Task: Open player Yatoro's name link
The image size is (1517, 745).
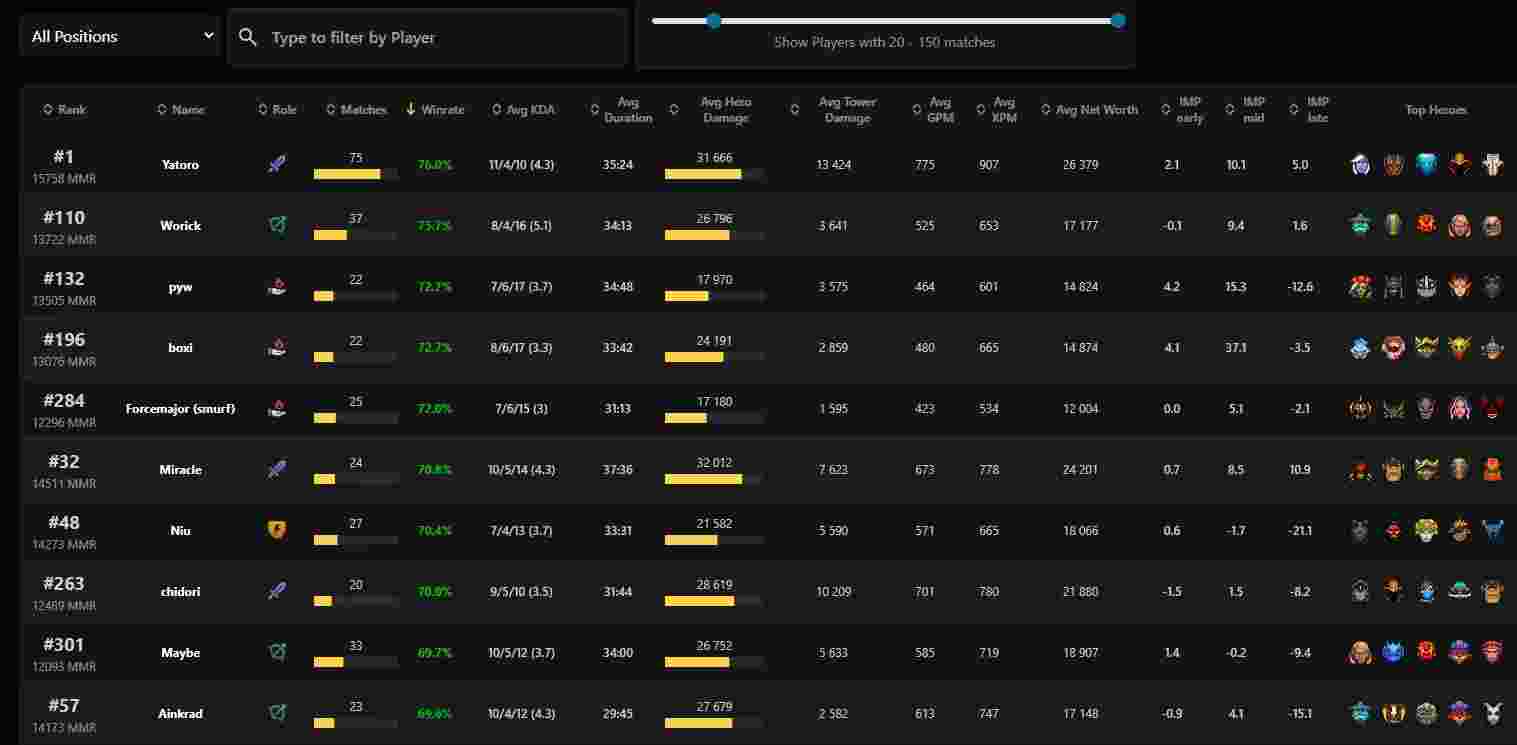Action: [x=180, y=165]
